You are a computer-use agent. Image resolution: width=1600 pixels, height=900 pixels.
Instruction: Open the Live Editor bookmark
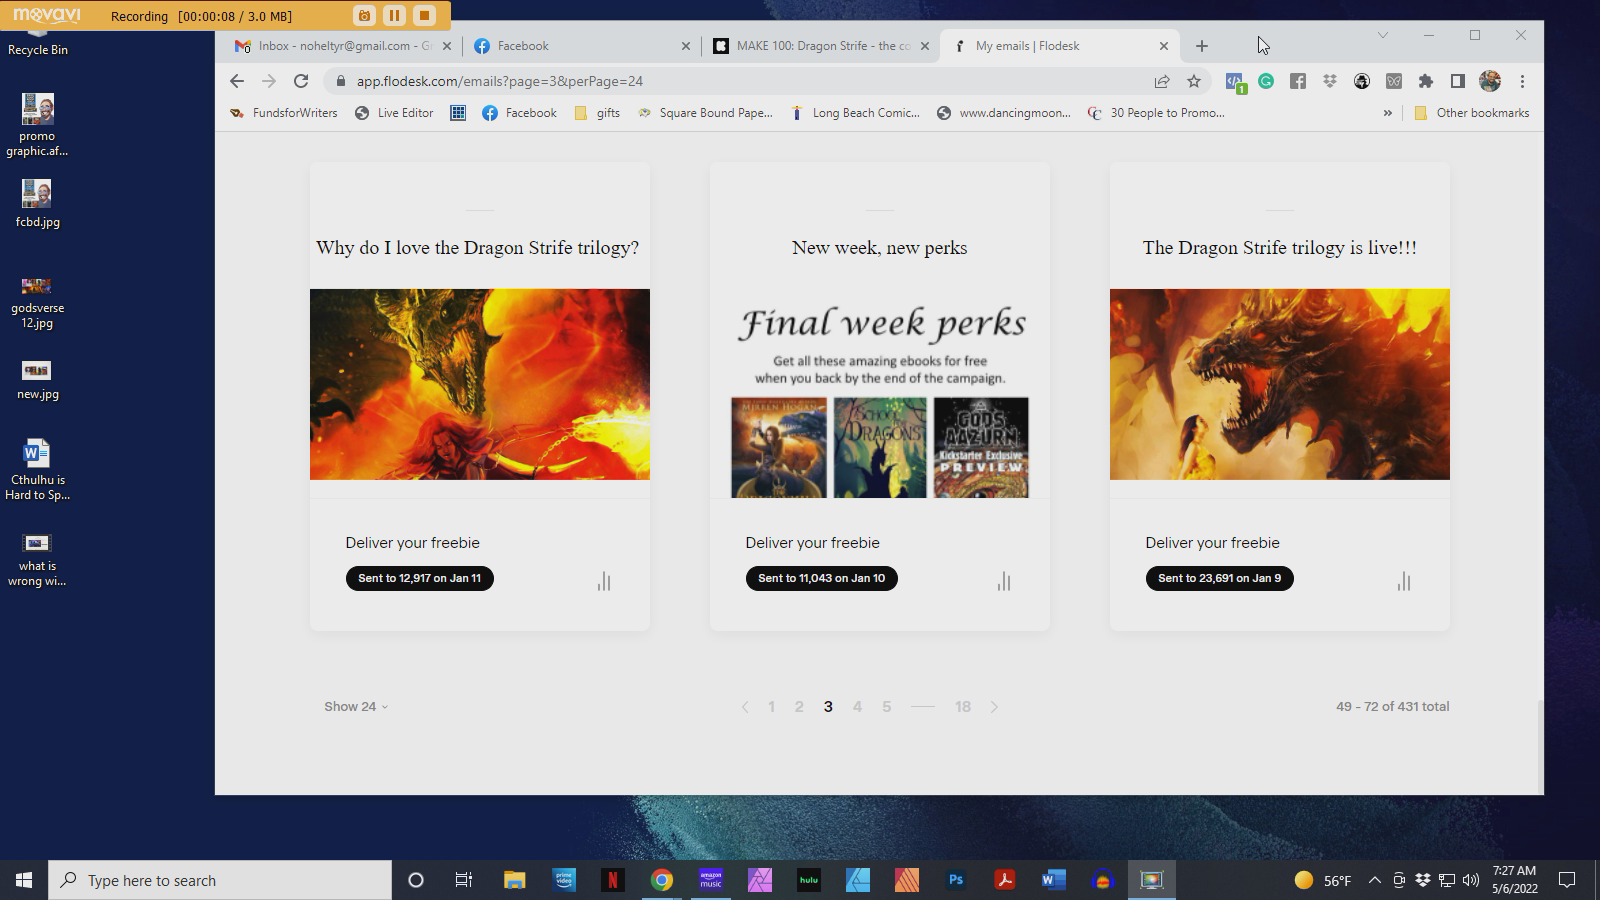(394, 113)
